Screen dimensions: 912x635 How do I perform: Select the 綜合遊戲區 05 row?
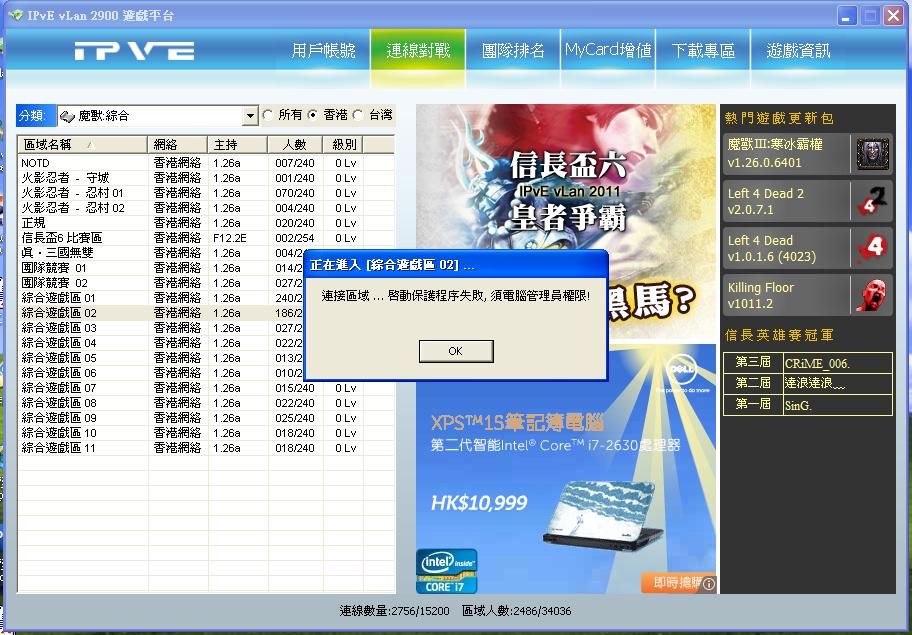[206, 358]
